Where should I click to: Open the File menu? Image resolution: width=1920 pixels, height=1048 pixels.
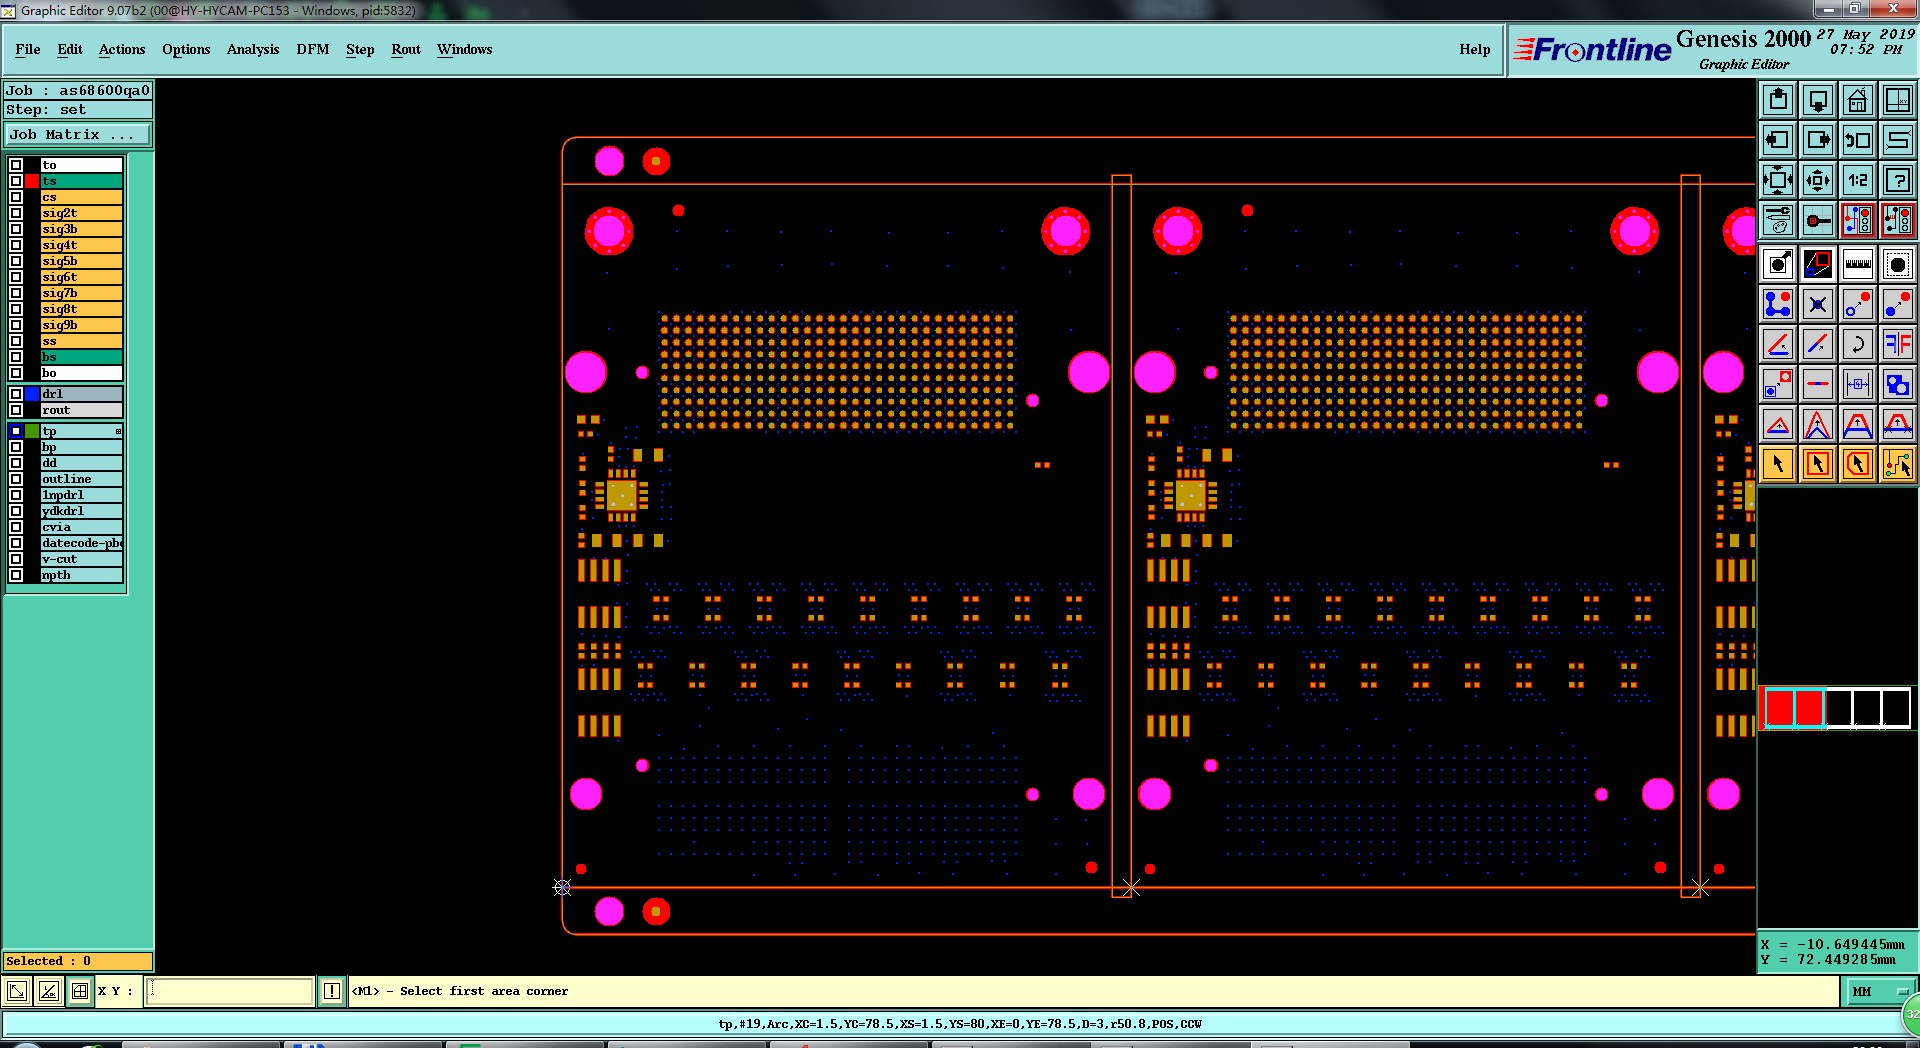click(28, 49)
